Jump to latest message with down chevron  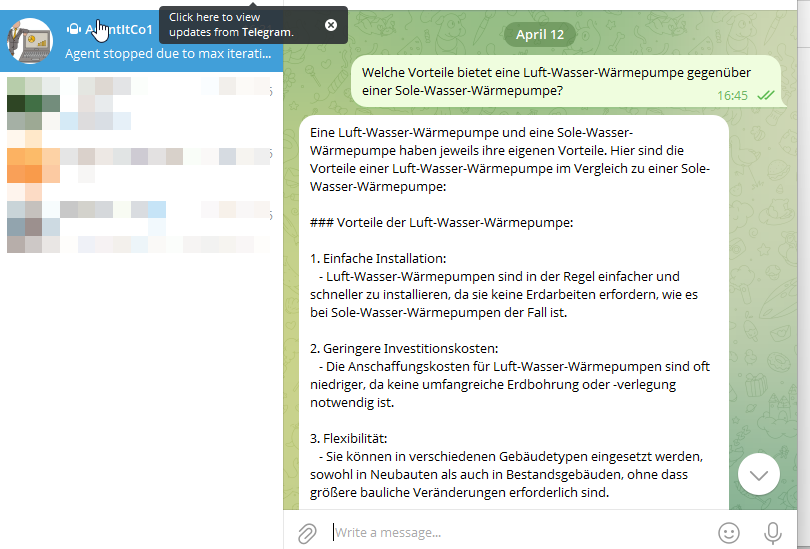pos(758,474)
